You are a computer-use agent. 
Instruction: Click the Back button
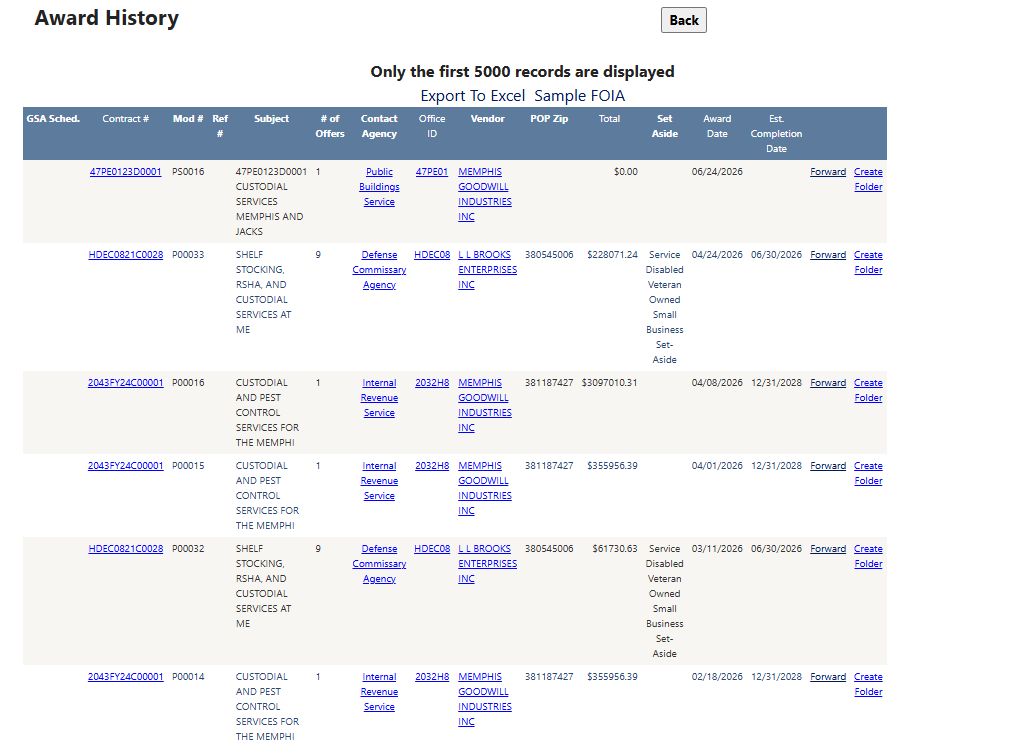click(x=684, y=20)
